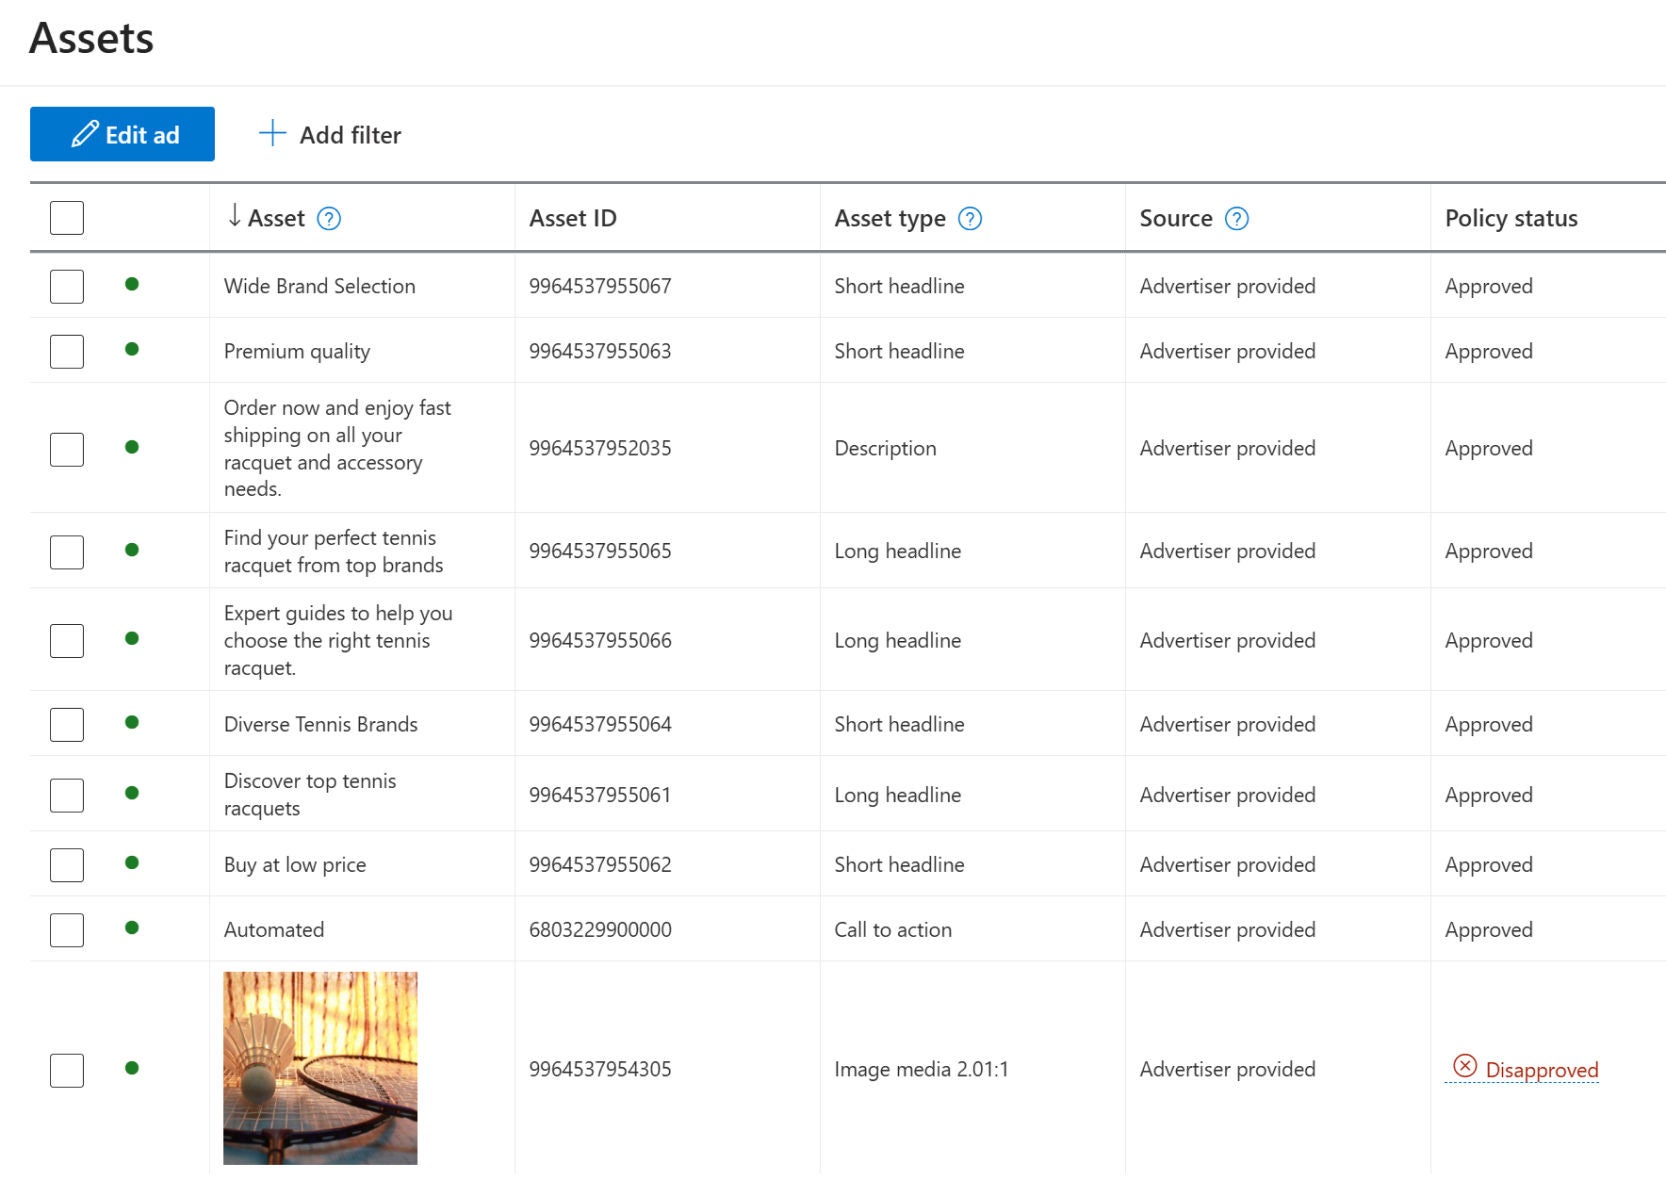Viewport: 1666px width, 1196px height.
Task: Open the Disapproved status link
Action: pos(1540,1068)
